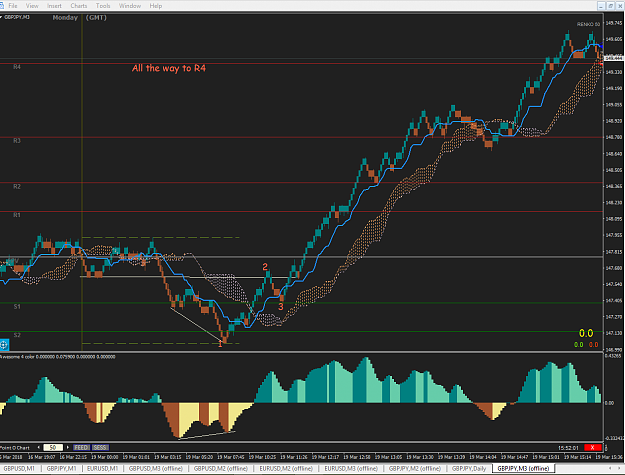Switch to the GBPUSD,M3 (offline) tab
This screenshot has height=475, width=625.
pos(155,469)
